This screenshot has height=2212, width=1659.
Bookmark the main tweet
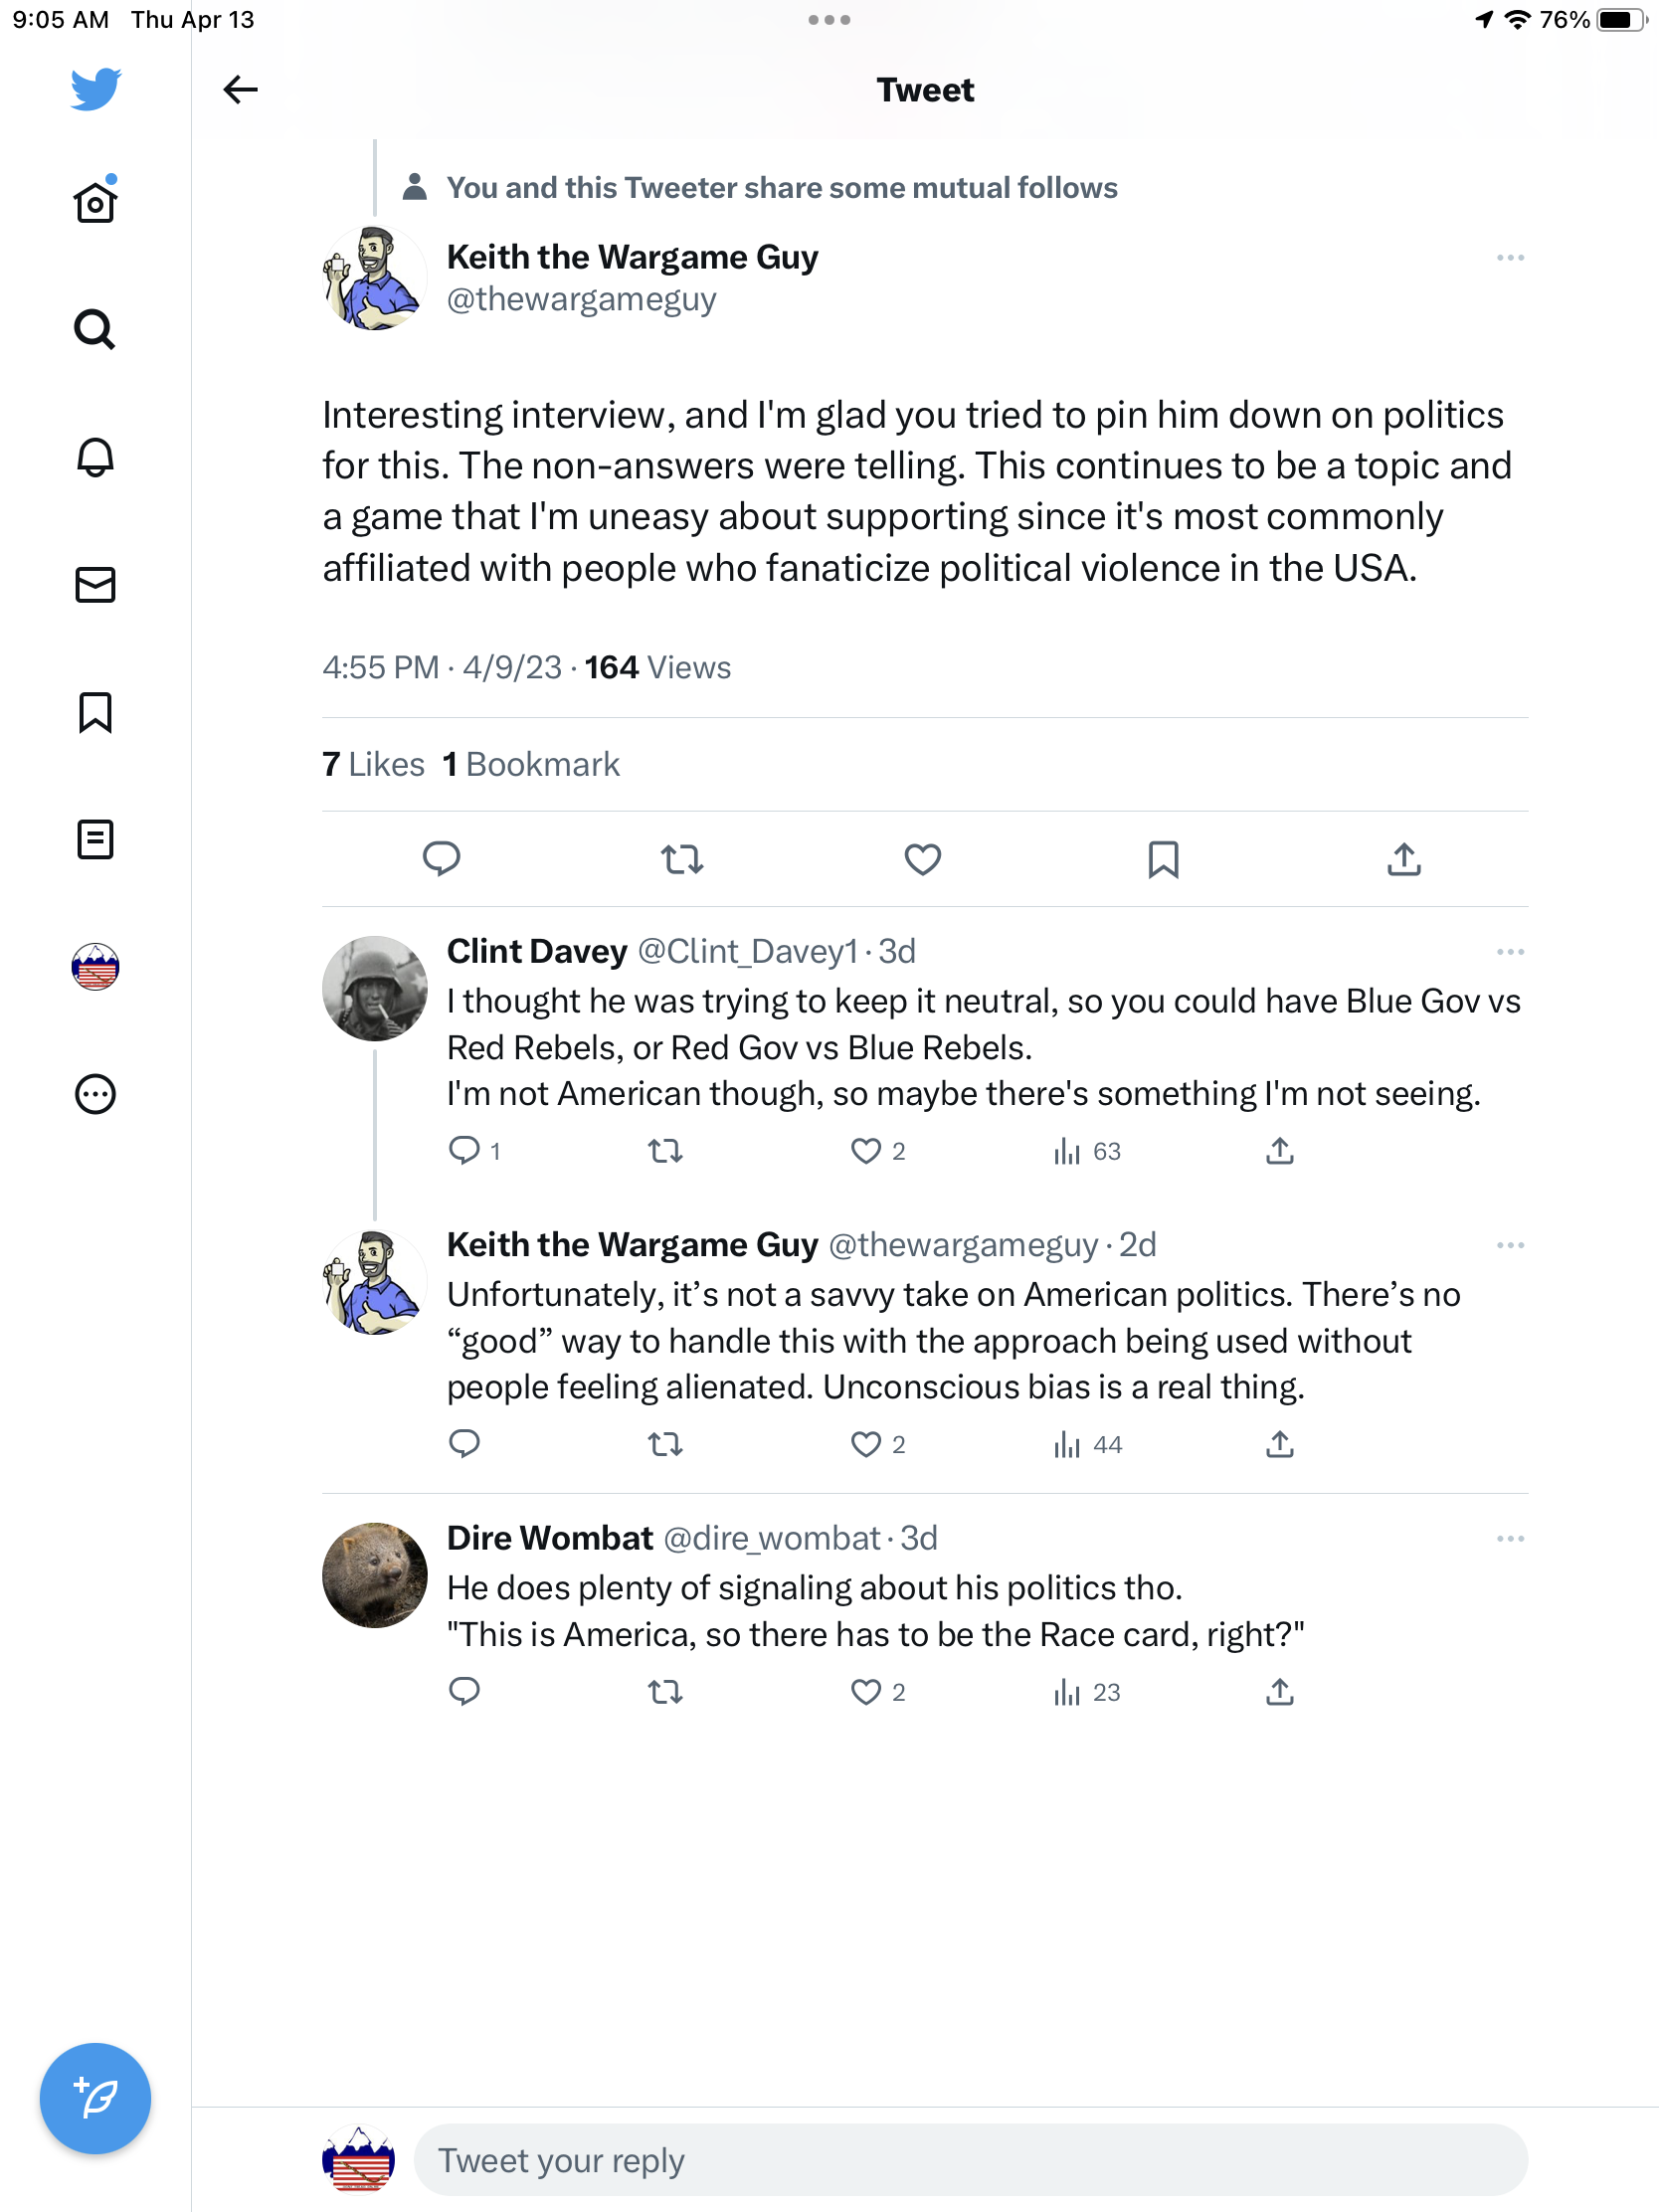(1163, 859)
